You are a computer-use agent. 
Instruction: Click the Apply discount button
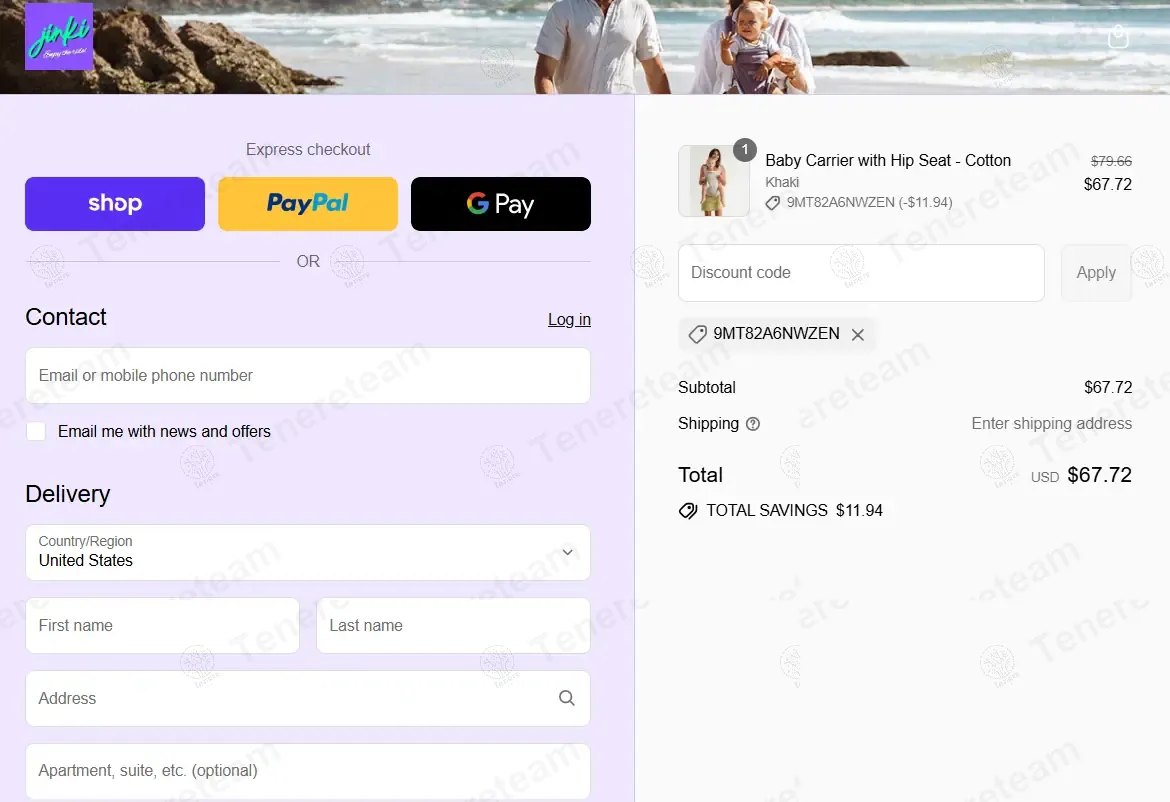point(1096,273)
